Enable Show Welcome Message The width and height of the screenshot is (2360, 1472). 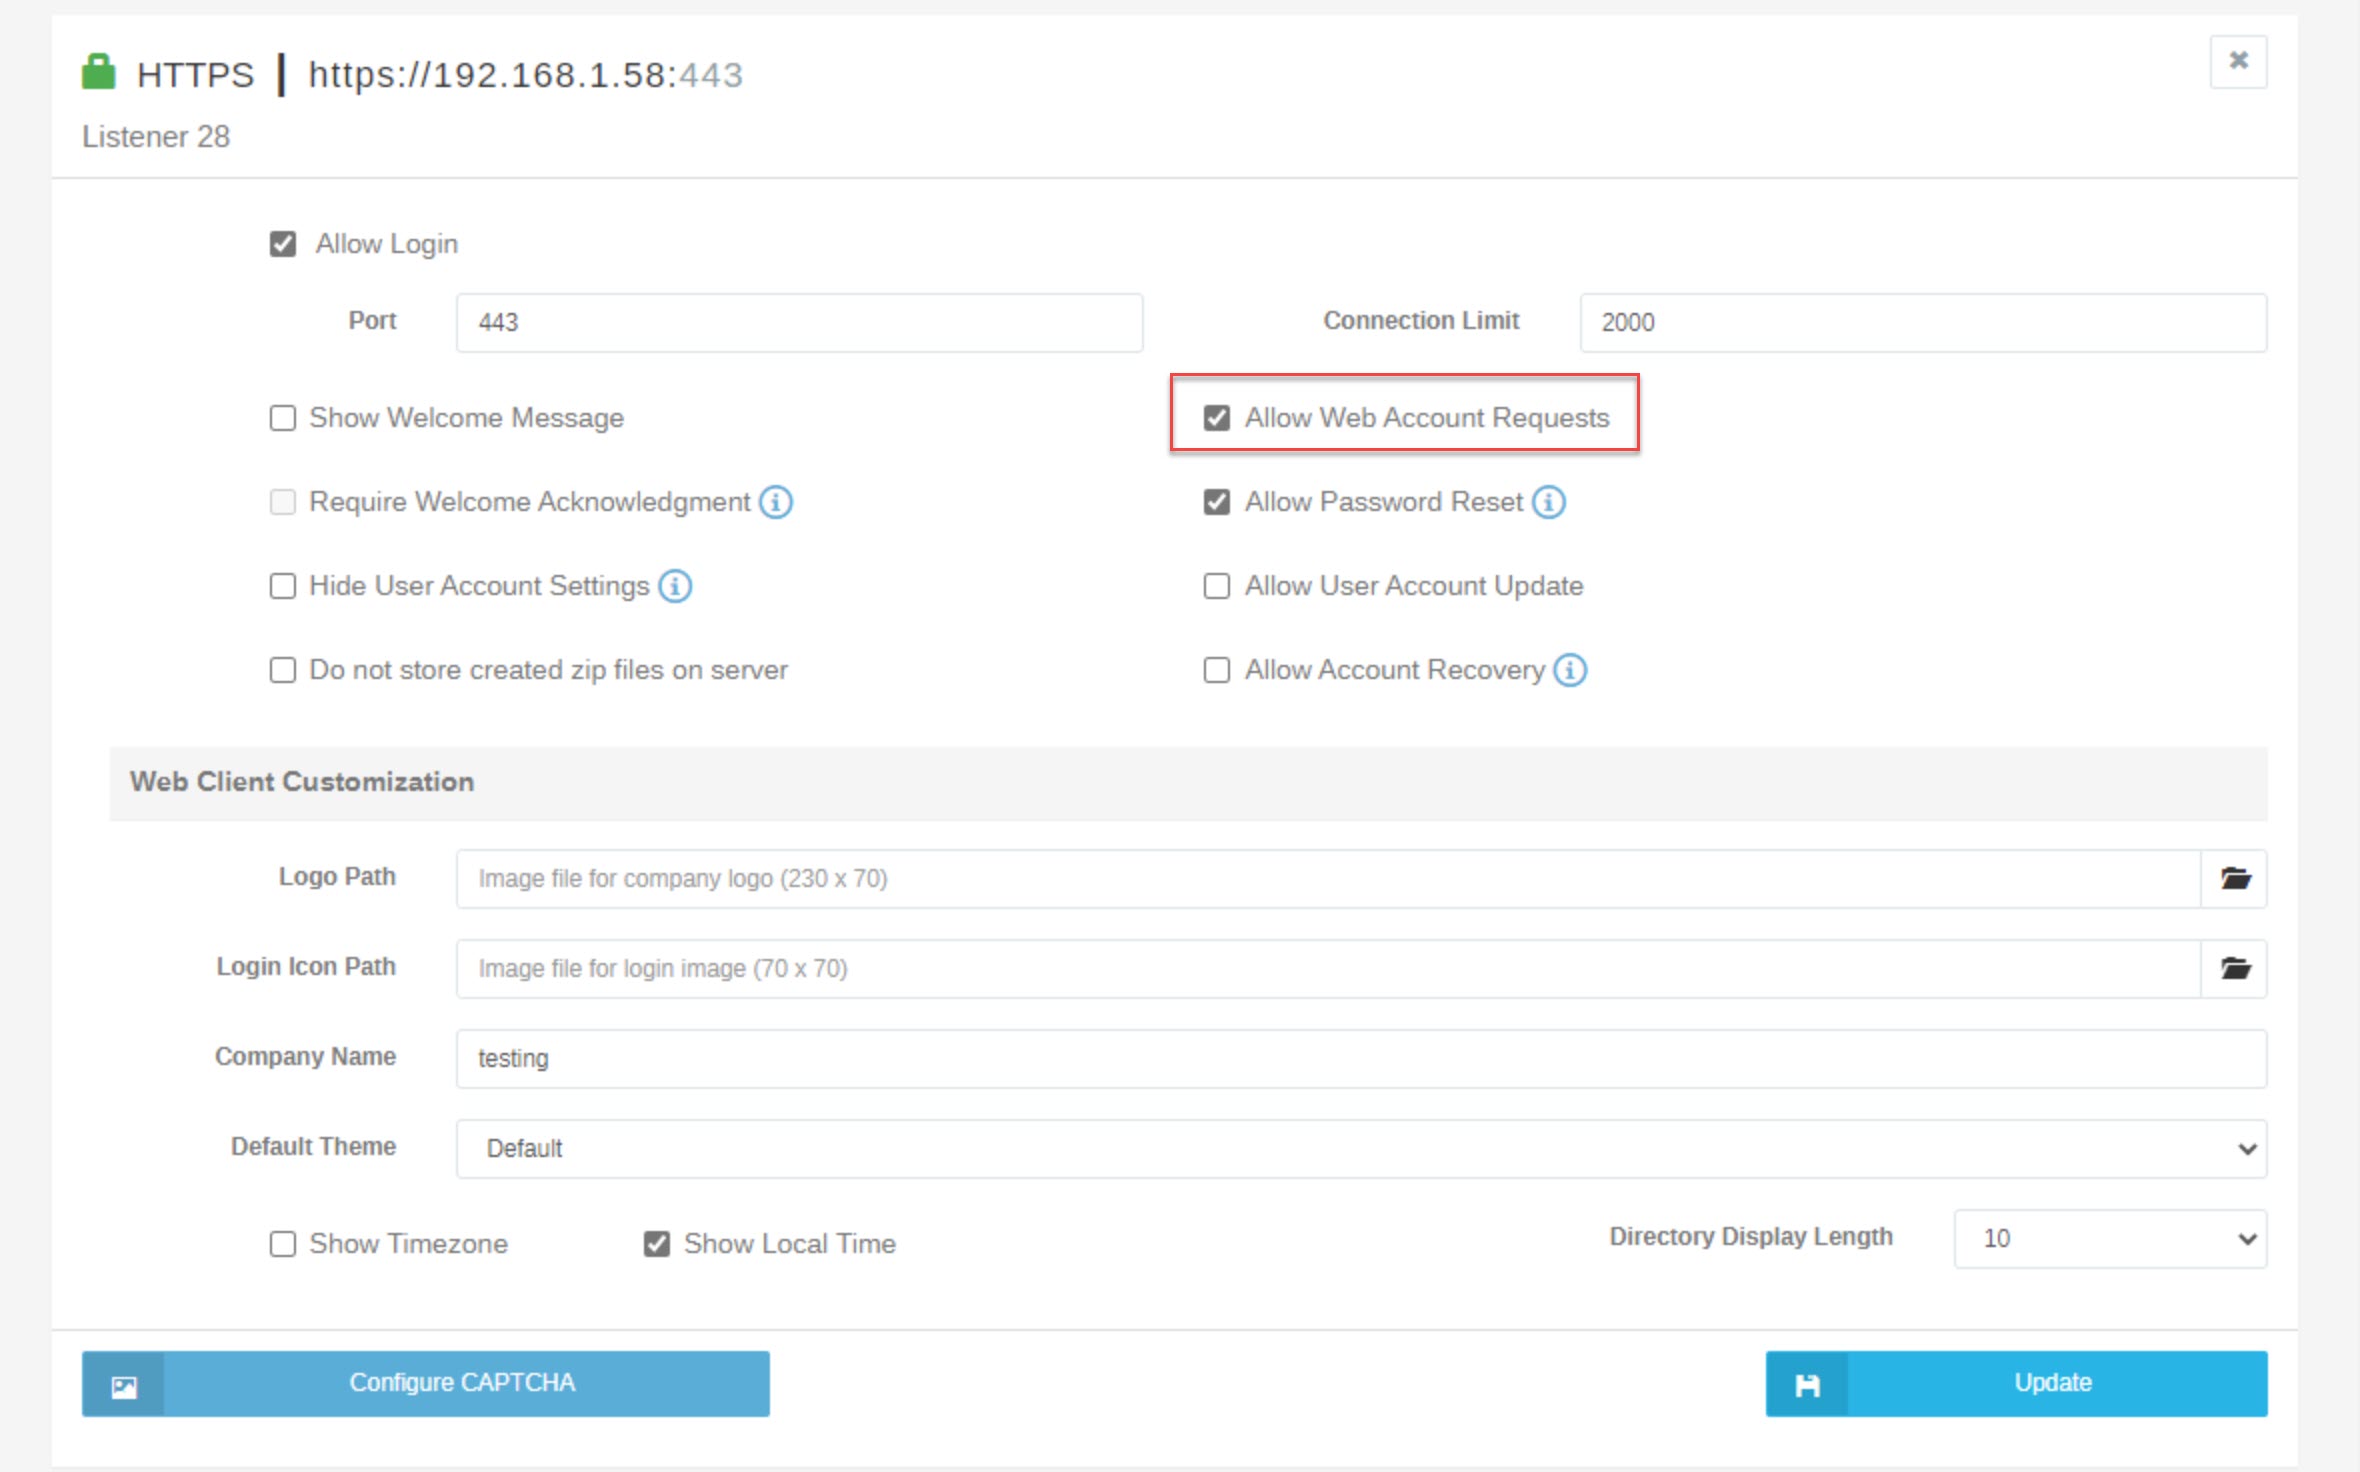click(282, 418)
